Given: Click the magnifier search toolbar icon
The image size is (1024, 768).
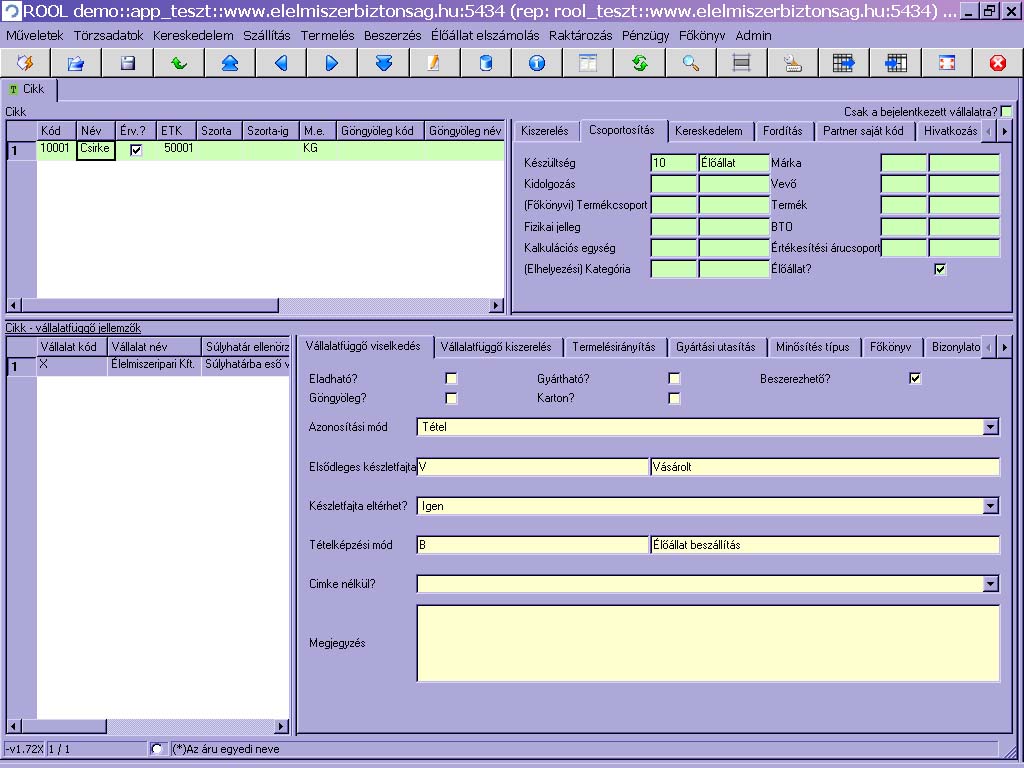Looking at the screenshot, I should [x=690, y=63].
